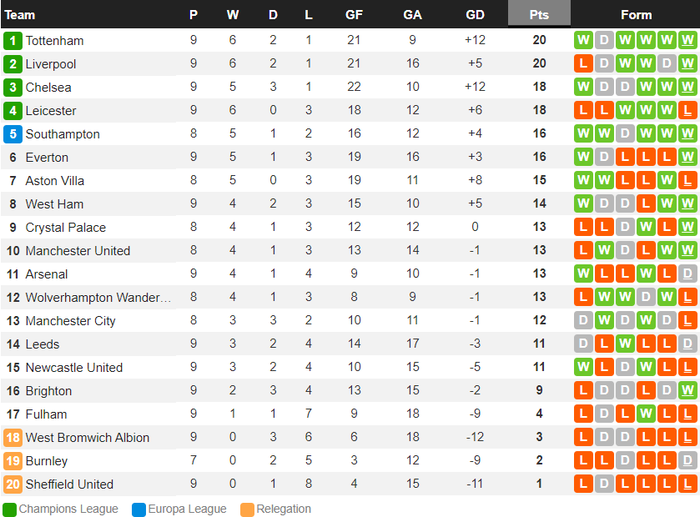This screenshot has width=700, height=517.
Task: Select Wolverhampton Wanderers team name
Action: pyautogui.click(x=98, y=297)
